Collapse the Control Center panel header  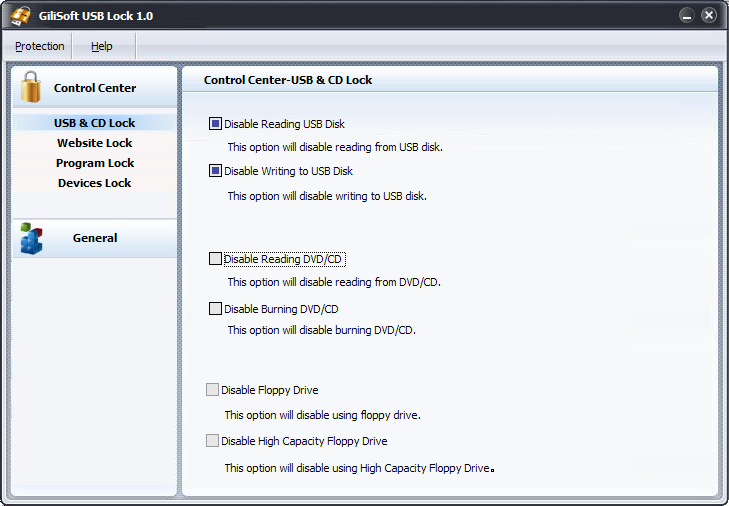[94, 87]
